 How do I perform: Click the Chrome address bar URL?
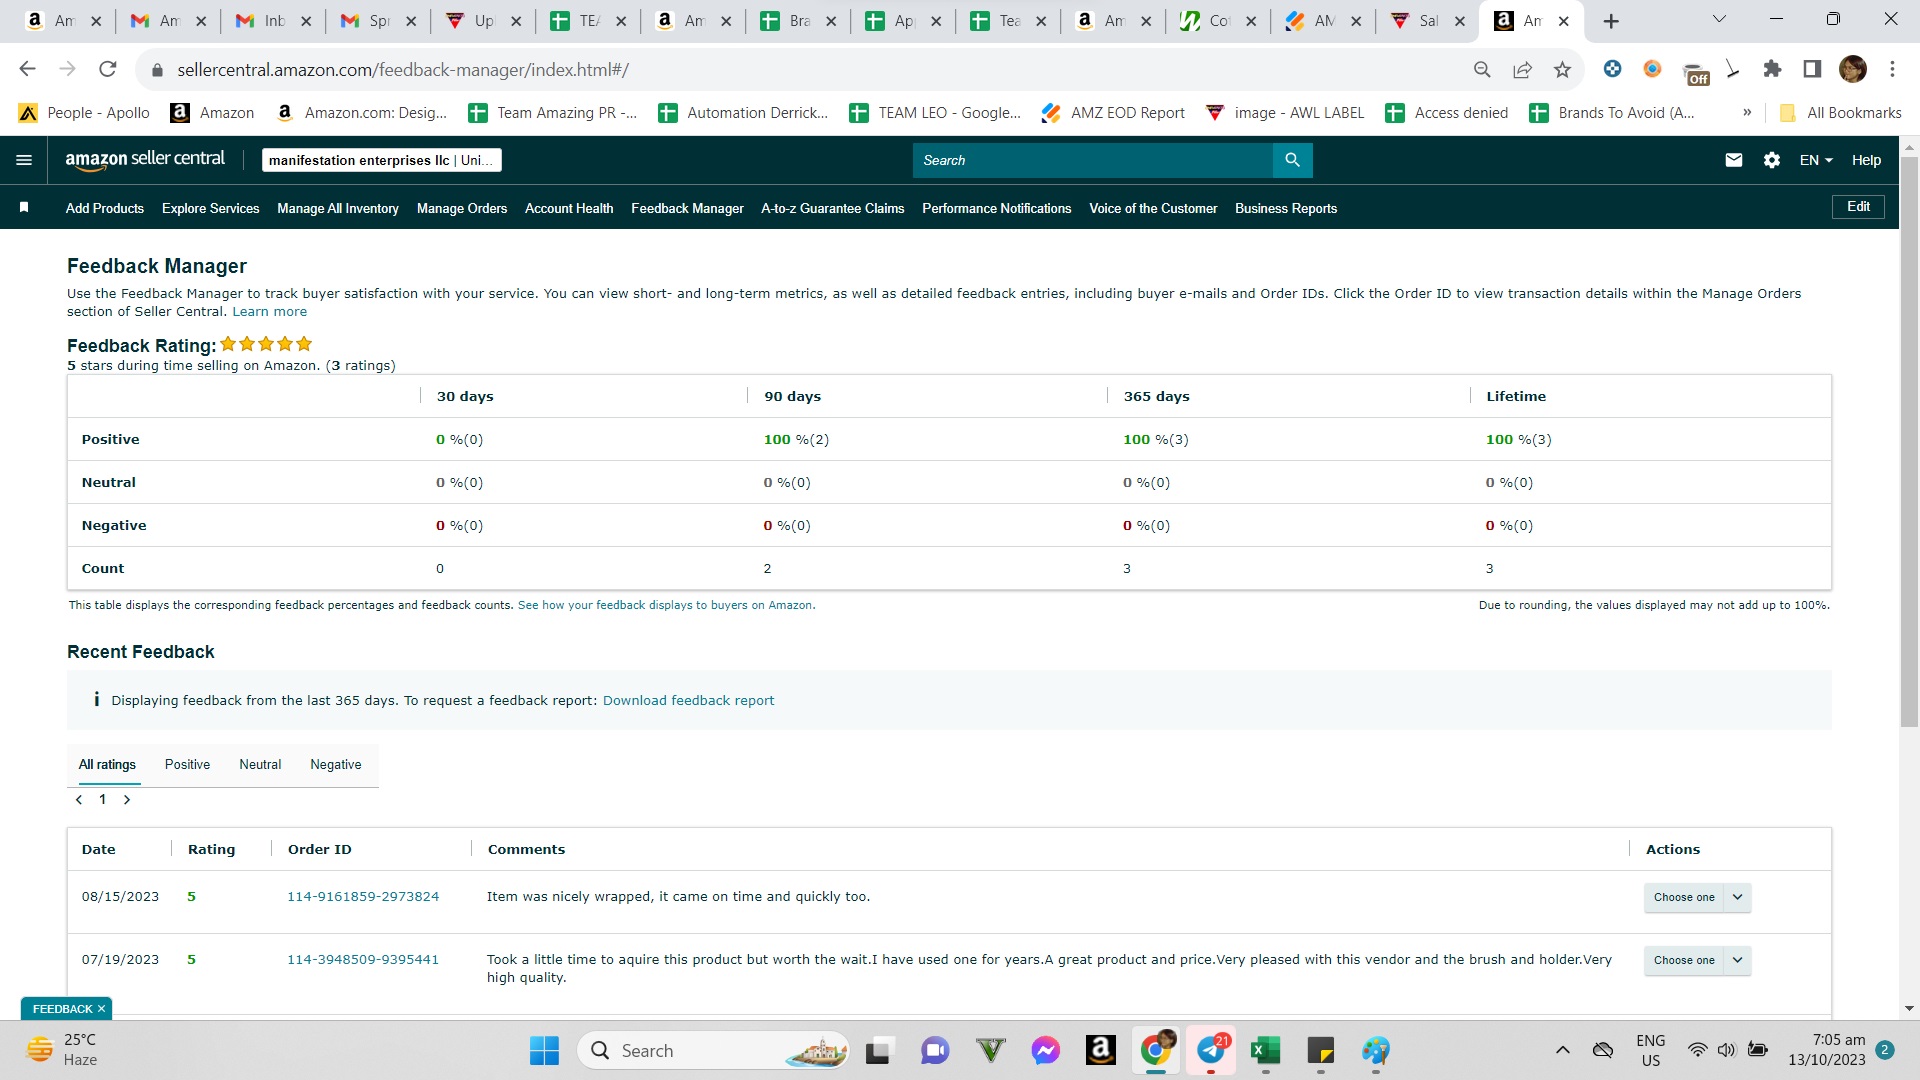[x=403, y=69]
